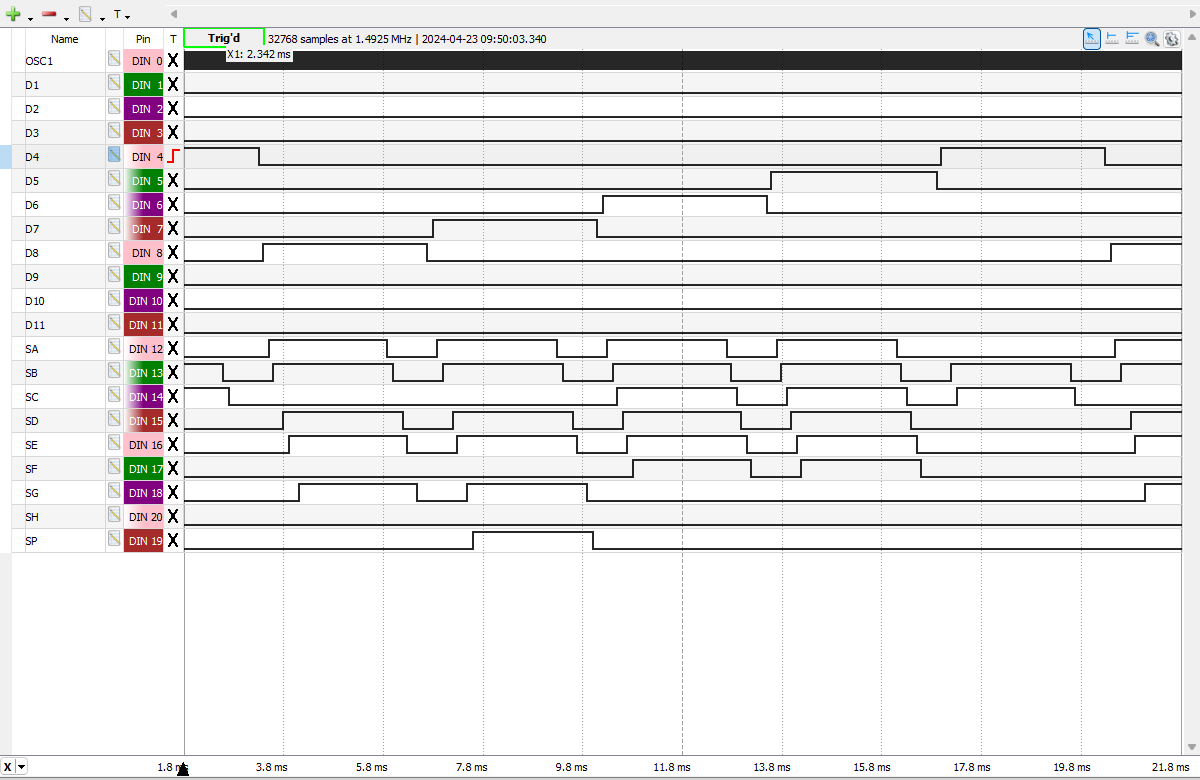Toggle trigger condition X for SP

click(173, 540)
